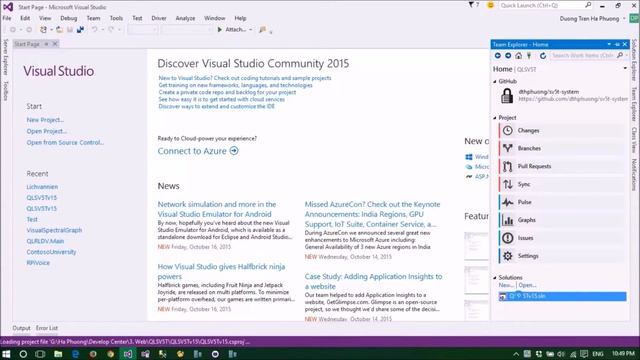The width and height of the screenshot is (640, 360).
Task: Launch Edge browser from taskbar
Action: [76, 354]
